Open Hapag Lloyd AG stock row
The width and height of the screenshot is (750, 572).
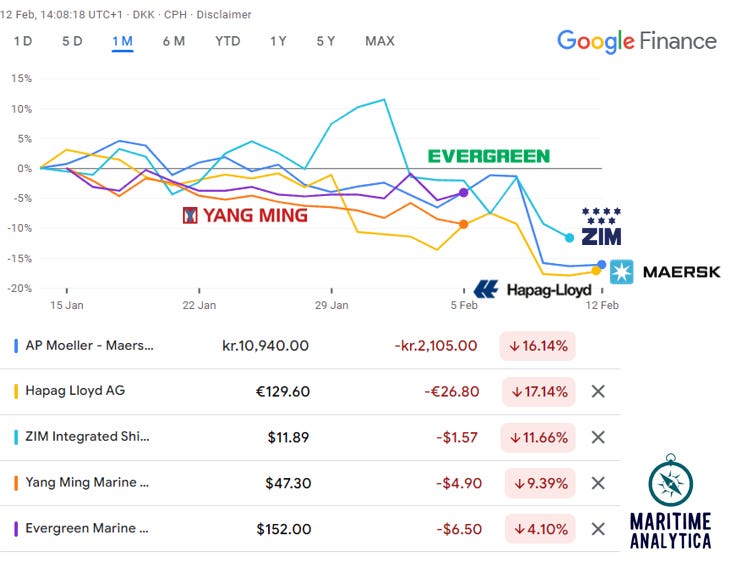pyautogui.click(x=310, y=392)
